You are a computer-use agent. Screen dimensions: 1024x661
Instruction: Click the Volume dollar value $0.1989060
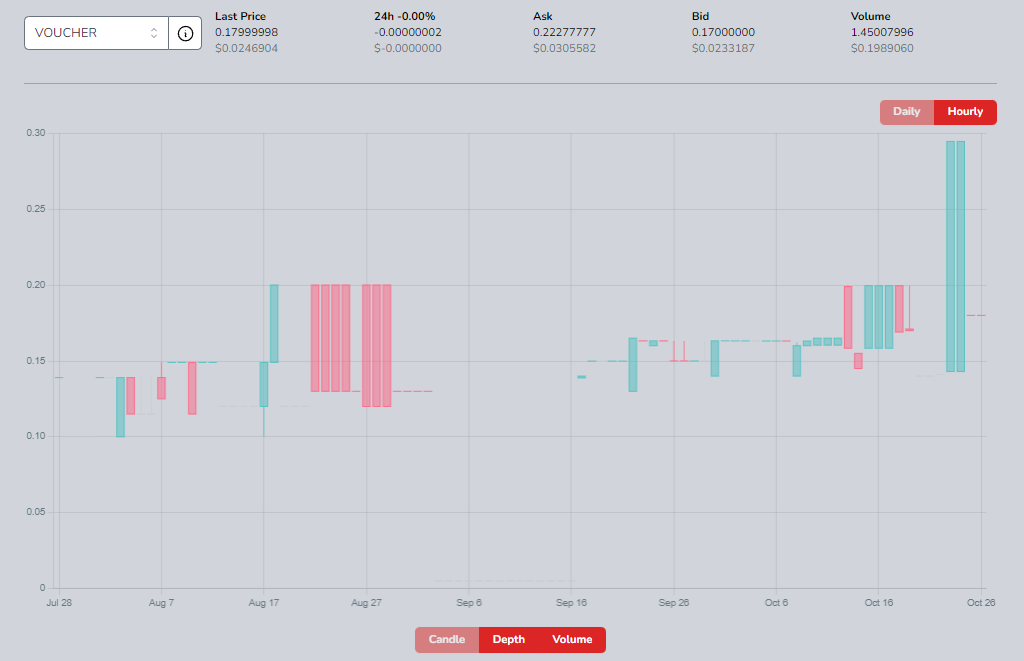(x=882, y=48)
